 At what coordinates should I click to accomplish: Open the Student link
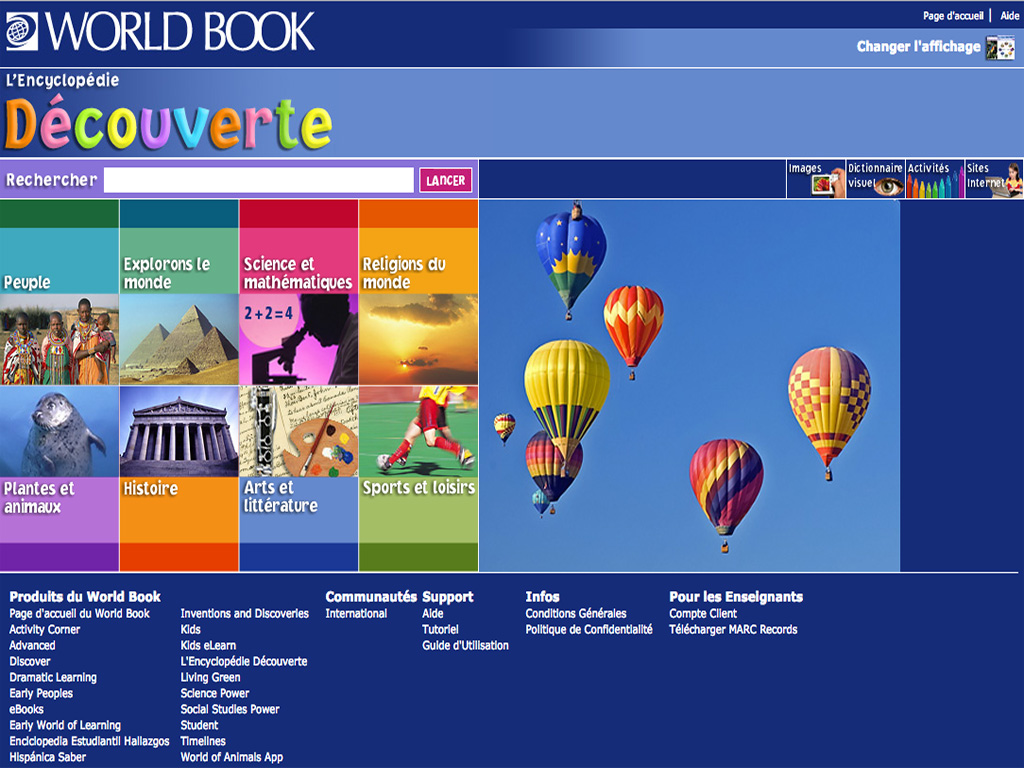click(x=199, y=725)
